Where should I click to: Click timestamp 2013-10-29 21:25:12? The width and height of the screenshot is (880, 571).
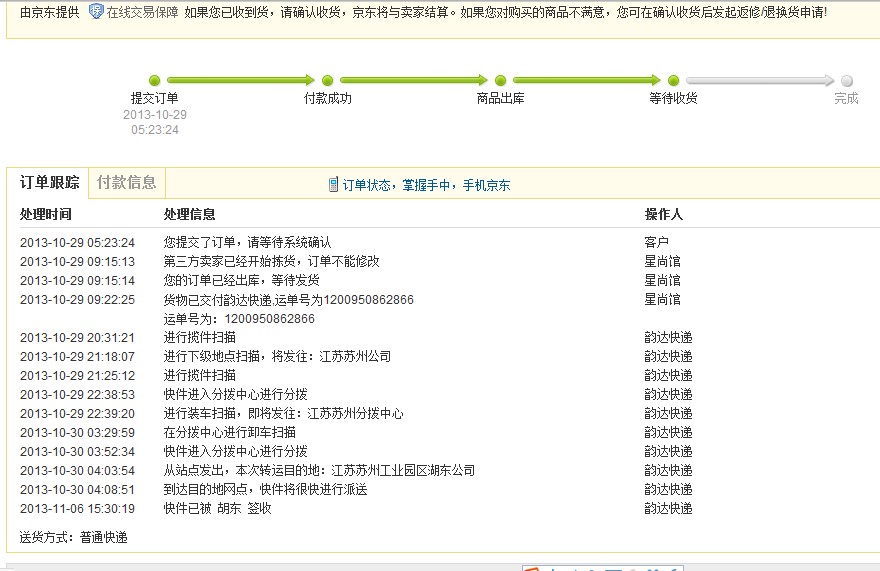(77, 376)
